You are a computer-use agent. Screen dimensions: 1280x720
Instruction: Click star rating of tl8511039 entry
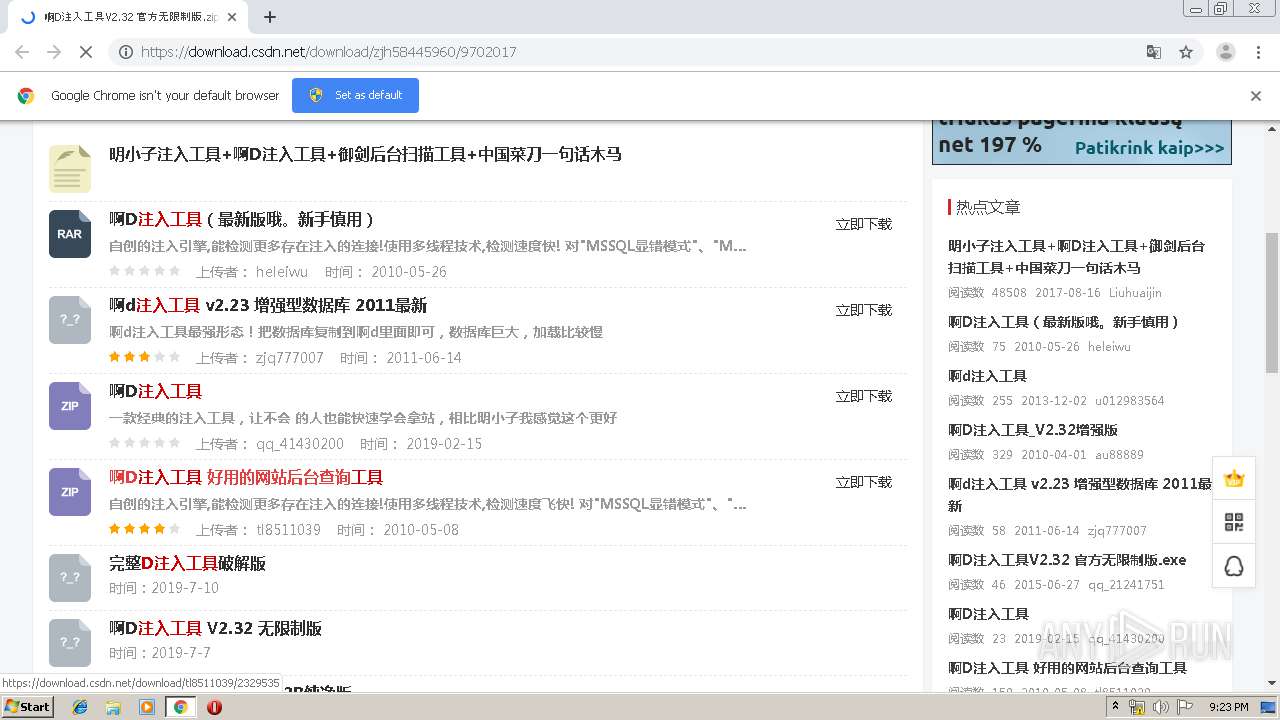(x=145, y=529)
